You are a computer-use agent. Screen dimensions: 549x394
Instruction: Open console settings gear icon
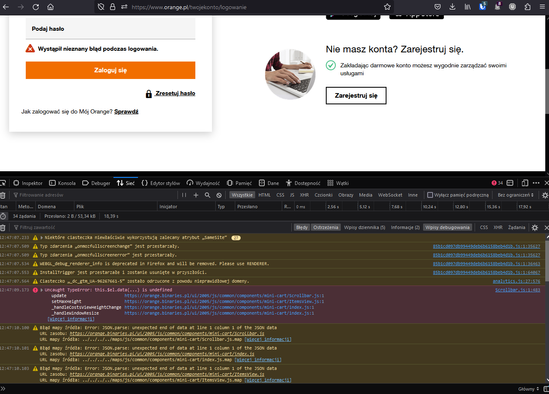[535, 228]
